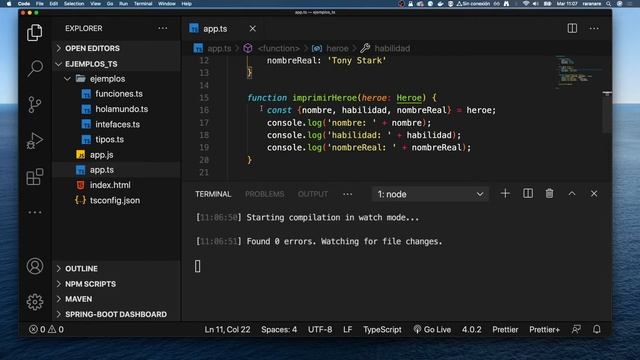640x360 pixels.
Task: Open app.js in the explorer
Action: tap(116, 155)
